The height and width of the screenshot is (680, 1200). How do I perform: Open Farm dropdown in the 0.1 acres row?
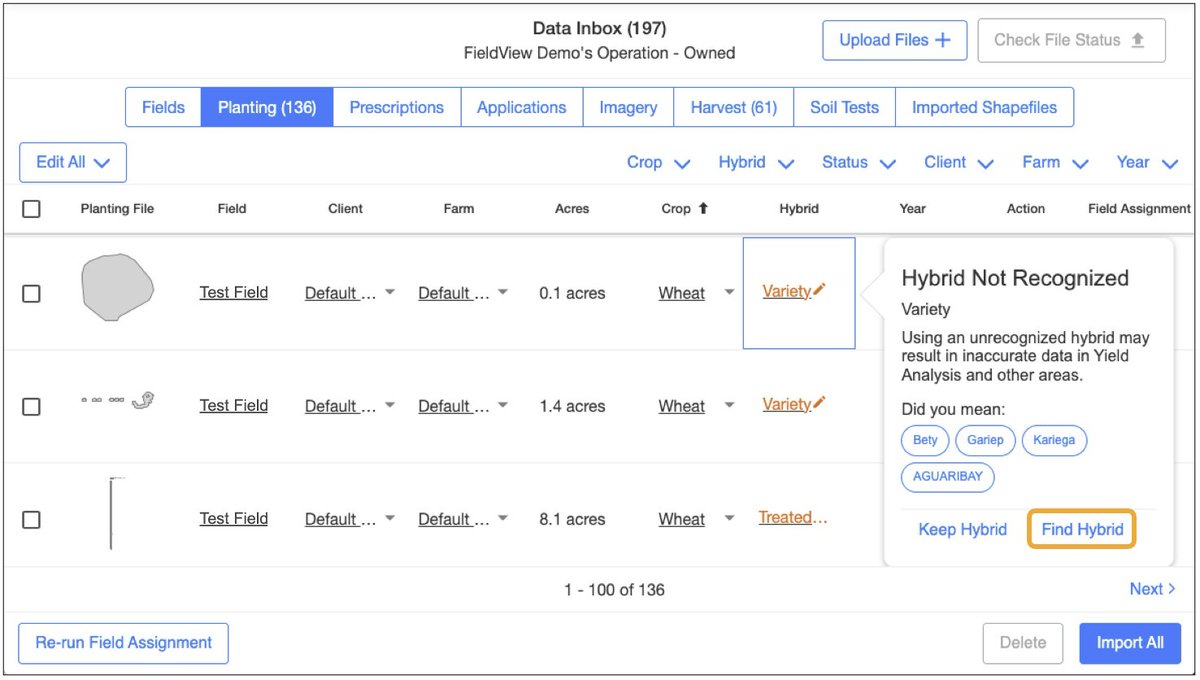503,292
